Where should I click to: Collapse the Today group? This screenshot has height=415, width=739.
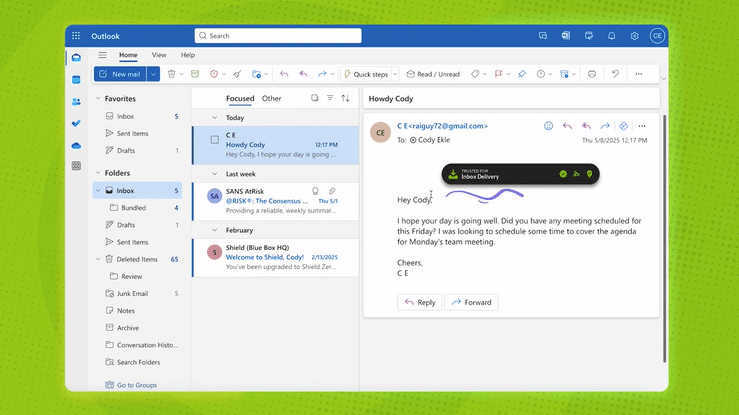[x=214, y=118]
